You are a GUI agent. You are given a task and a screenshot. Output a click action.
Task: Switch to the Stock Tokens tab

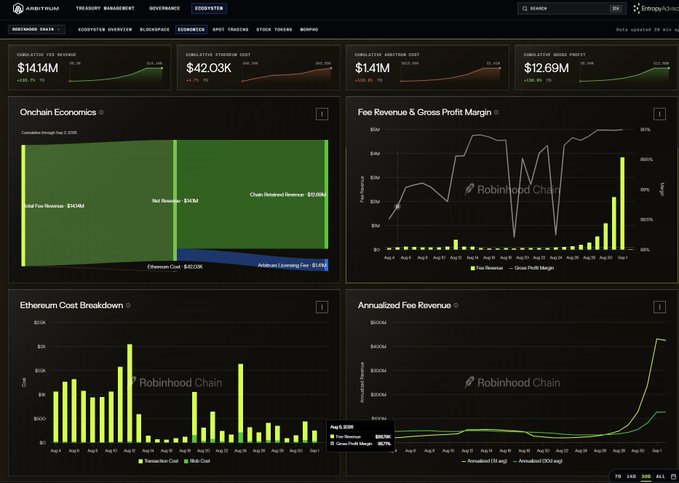(274, 29)
